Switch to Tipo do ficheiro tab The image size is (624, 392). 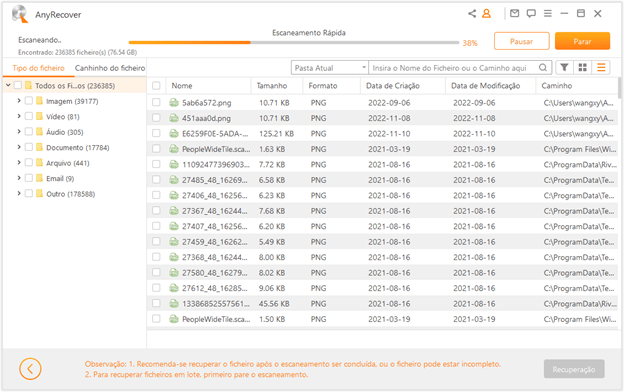38,68
